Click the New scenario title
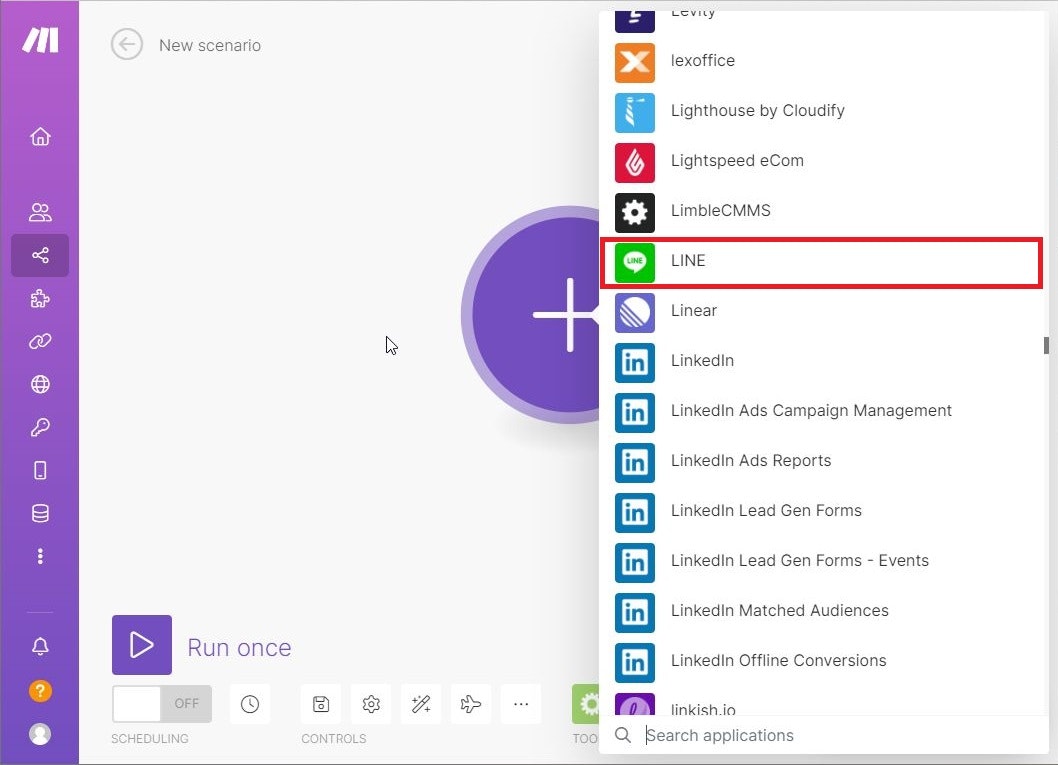The image size is (1058, 765). (x=210, y=45)
